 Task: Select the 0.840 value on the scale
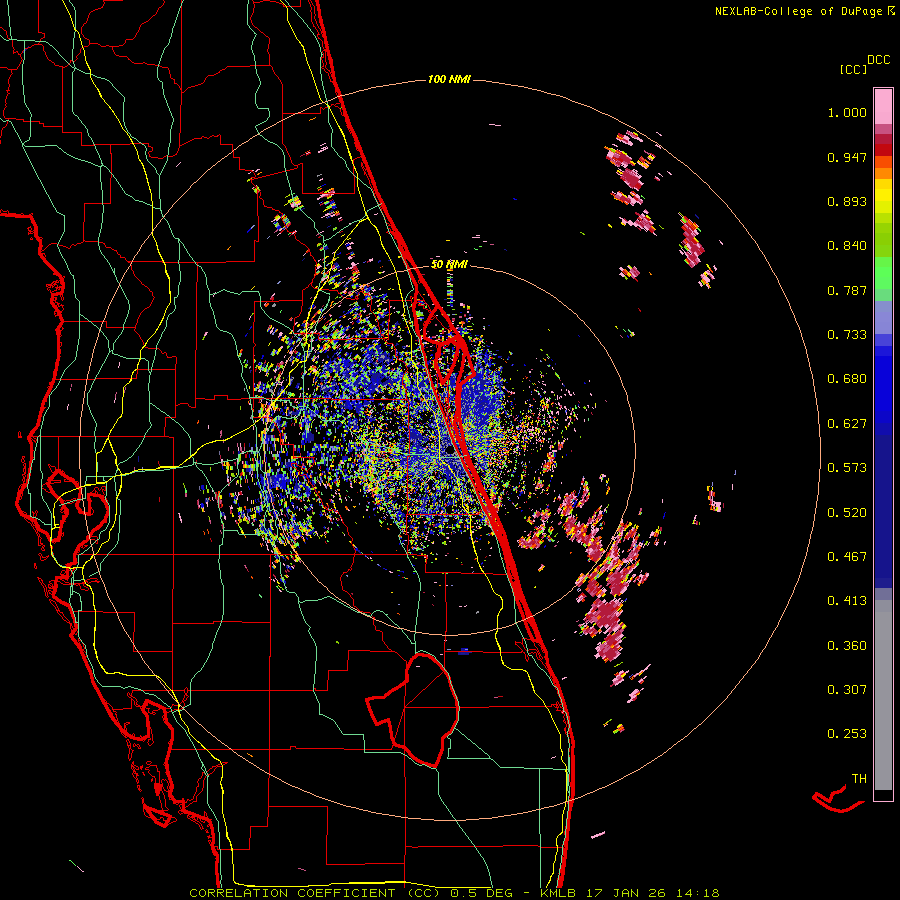click(847, 246)
